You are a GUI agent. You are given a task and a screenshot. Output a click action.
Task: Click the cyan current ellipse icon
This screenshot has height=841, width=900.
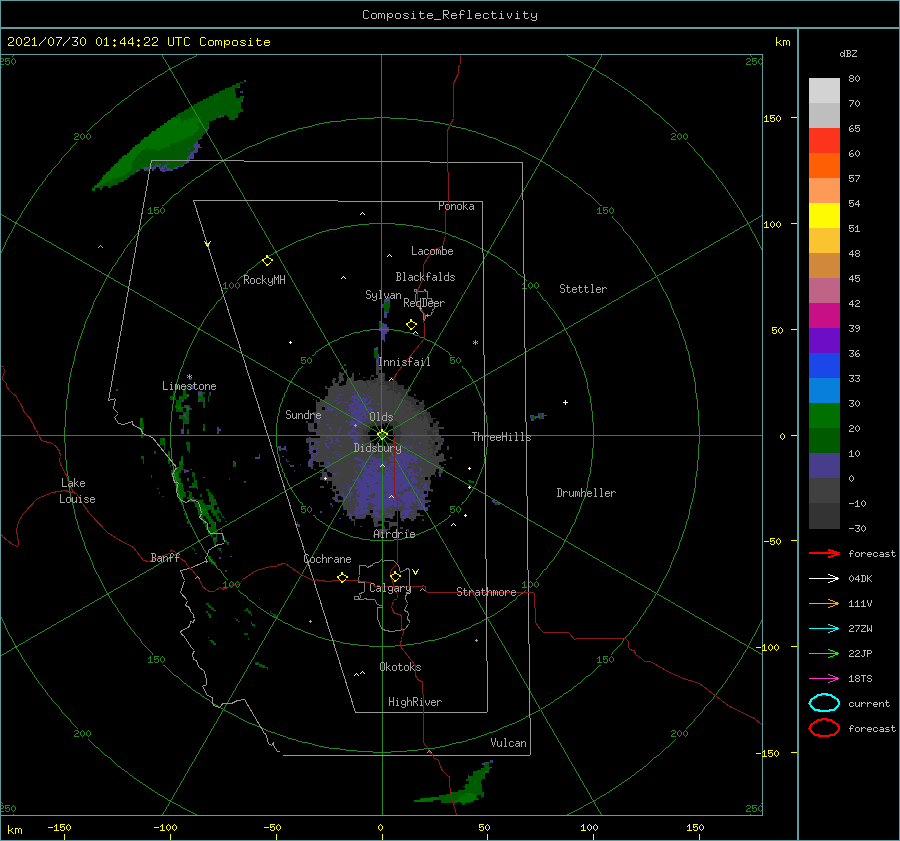click(x=824, y=703)
